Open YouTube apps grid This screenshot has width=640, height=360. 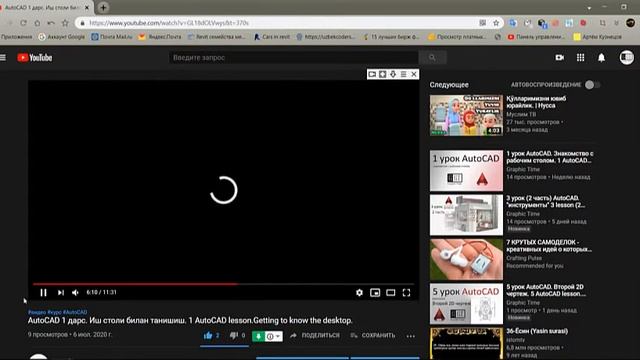click(580, 58)
